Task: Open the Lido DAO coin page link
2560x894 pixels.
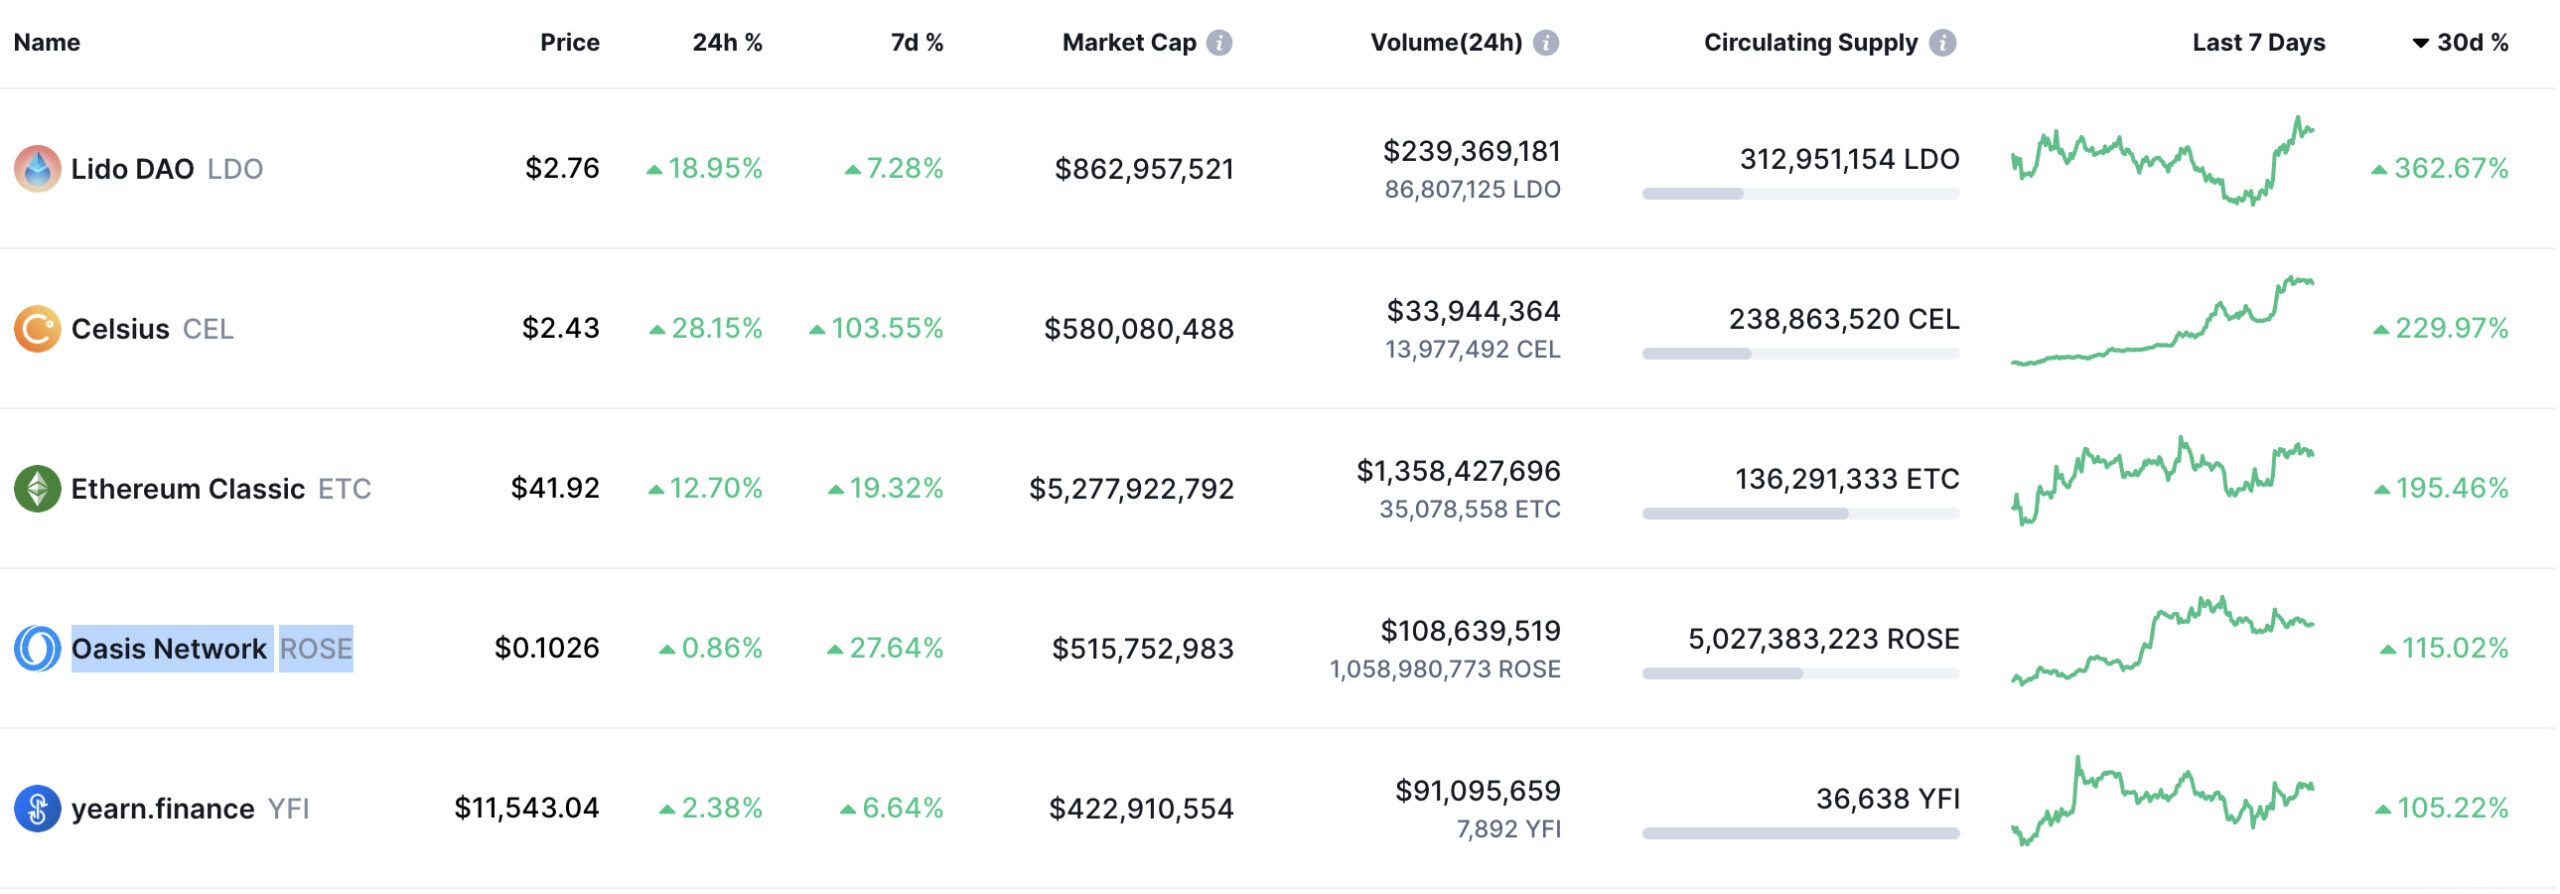Action: click(x=133, y=169)
